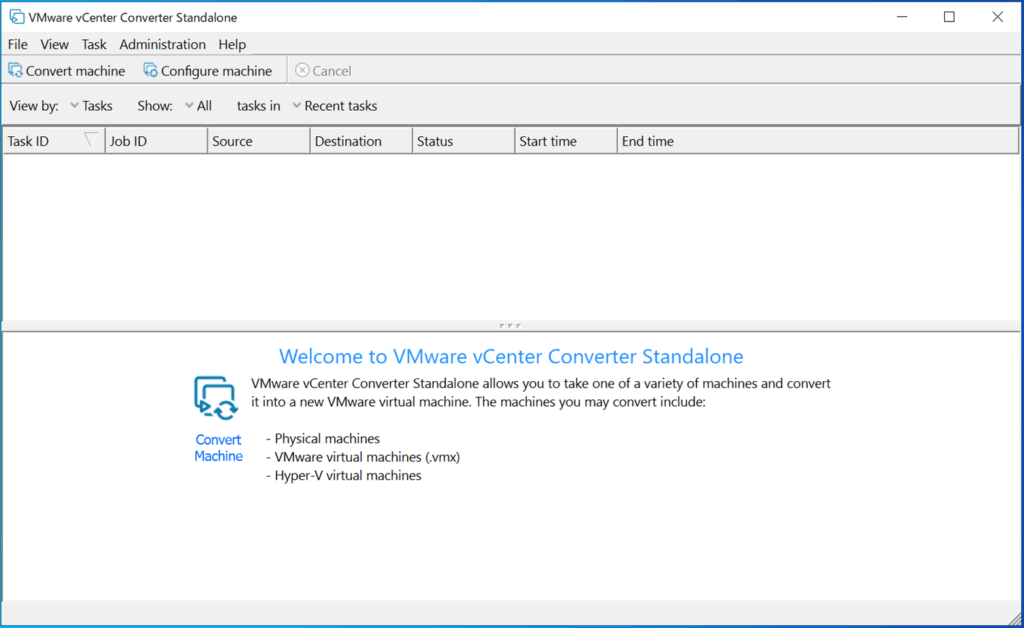Screen dimensions: 1024x628
Task: Click the Convert Machine link text
Action: (x=218, y=448)
